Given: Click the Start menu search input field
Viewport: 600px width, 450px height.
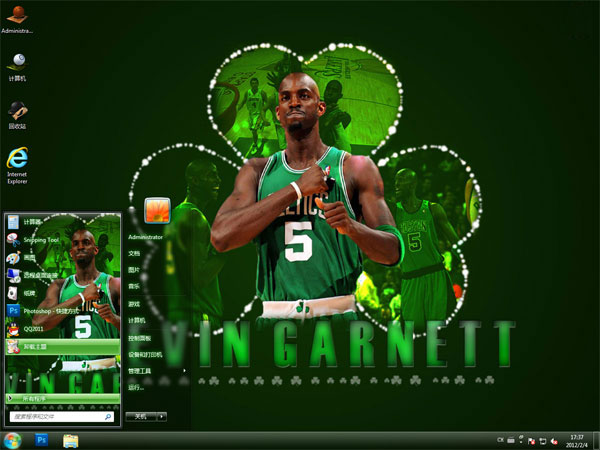Looking at the screenshot, I should [x=62, y=417].
